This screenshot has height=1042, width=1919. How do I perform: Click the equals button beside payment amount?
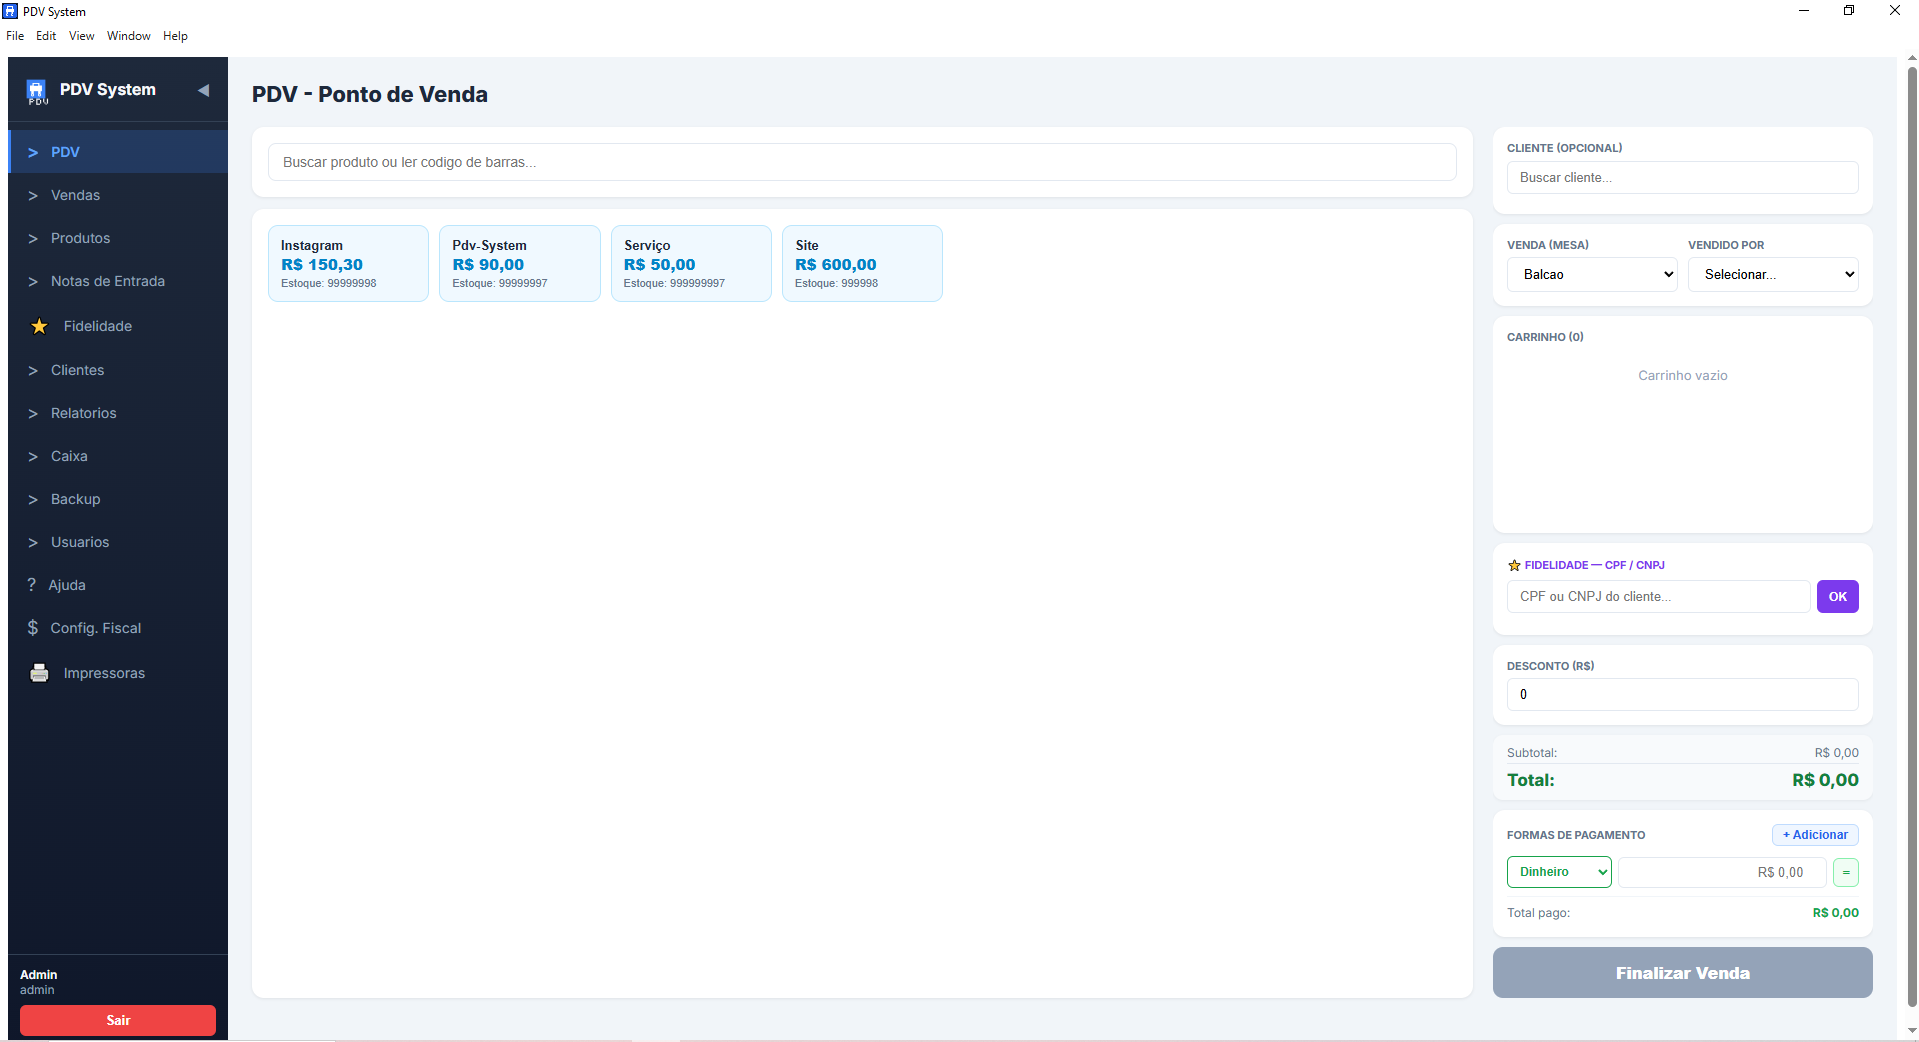pyautogui.click(x=1845, y=872)
